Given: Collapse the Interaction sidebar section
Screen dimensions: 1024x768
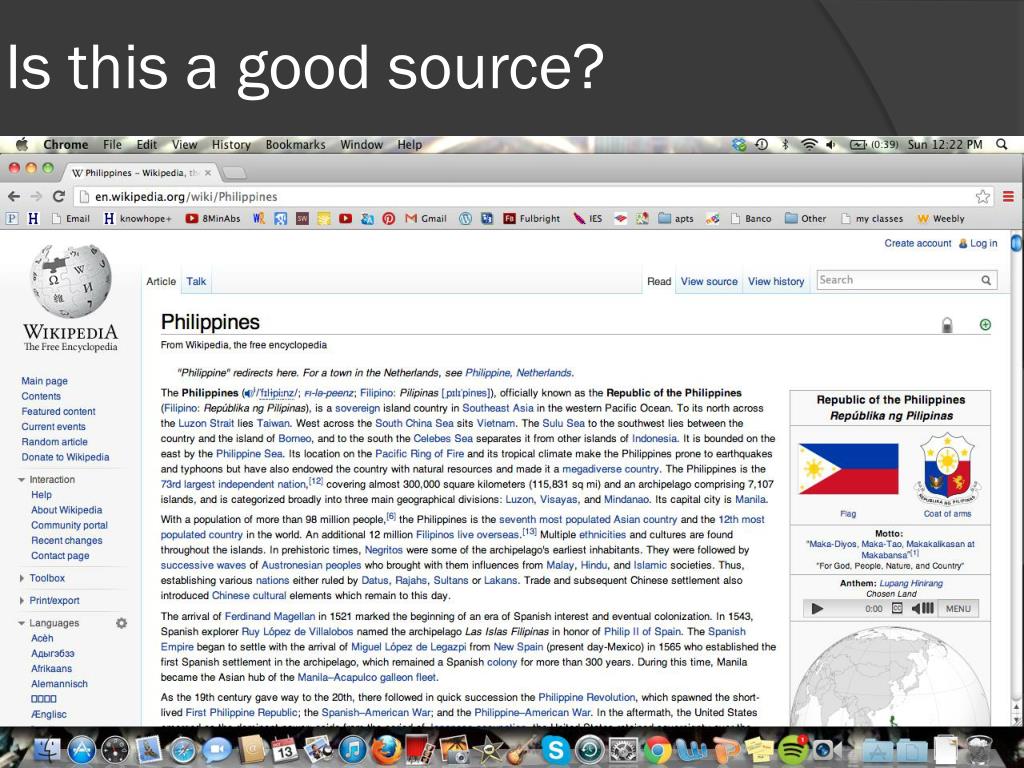Looking at the screenshot, I should tap(22, 479).
